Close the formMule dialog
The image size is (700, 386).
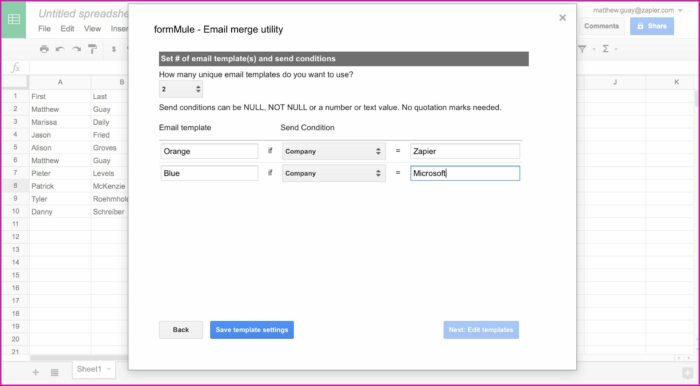[562, 18]
